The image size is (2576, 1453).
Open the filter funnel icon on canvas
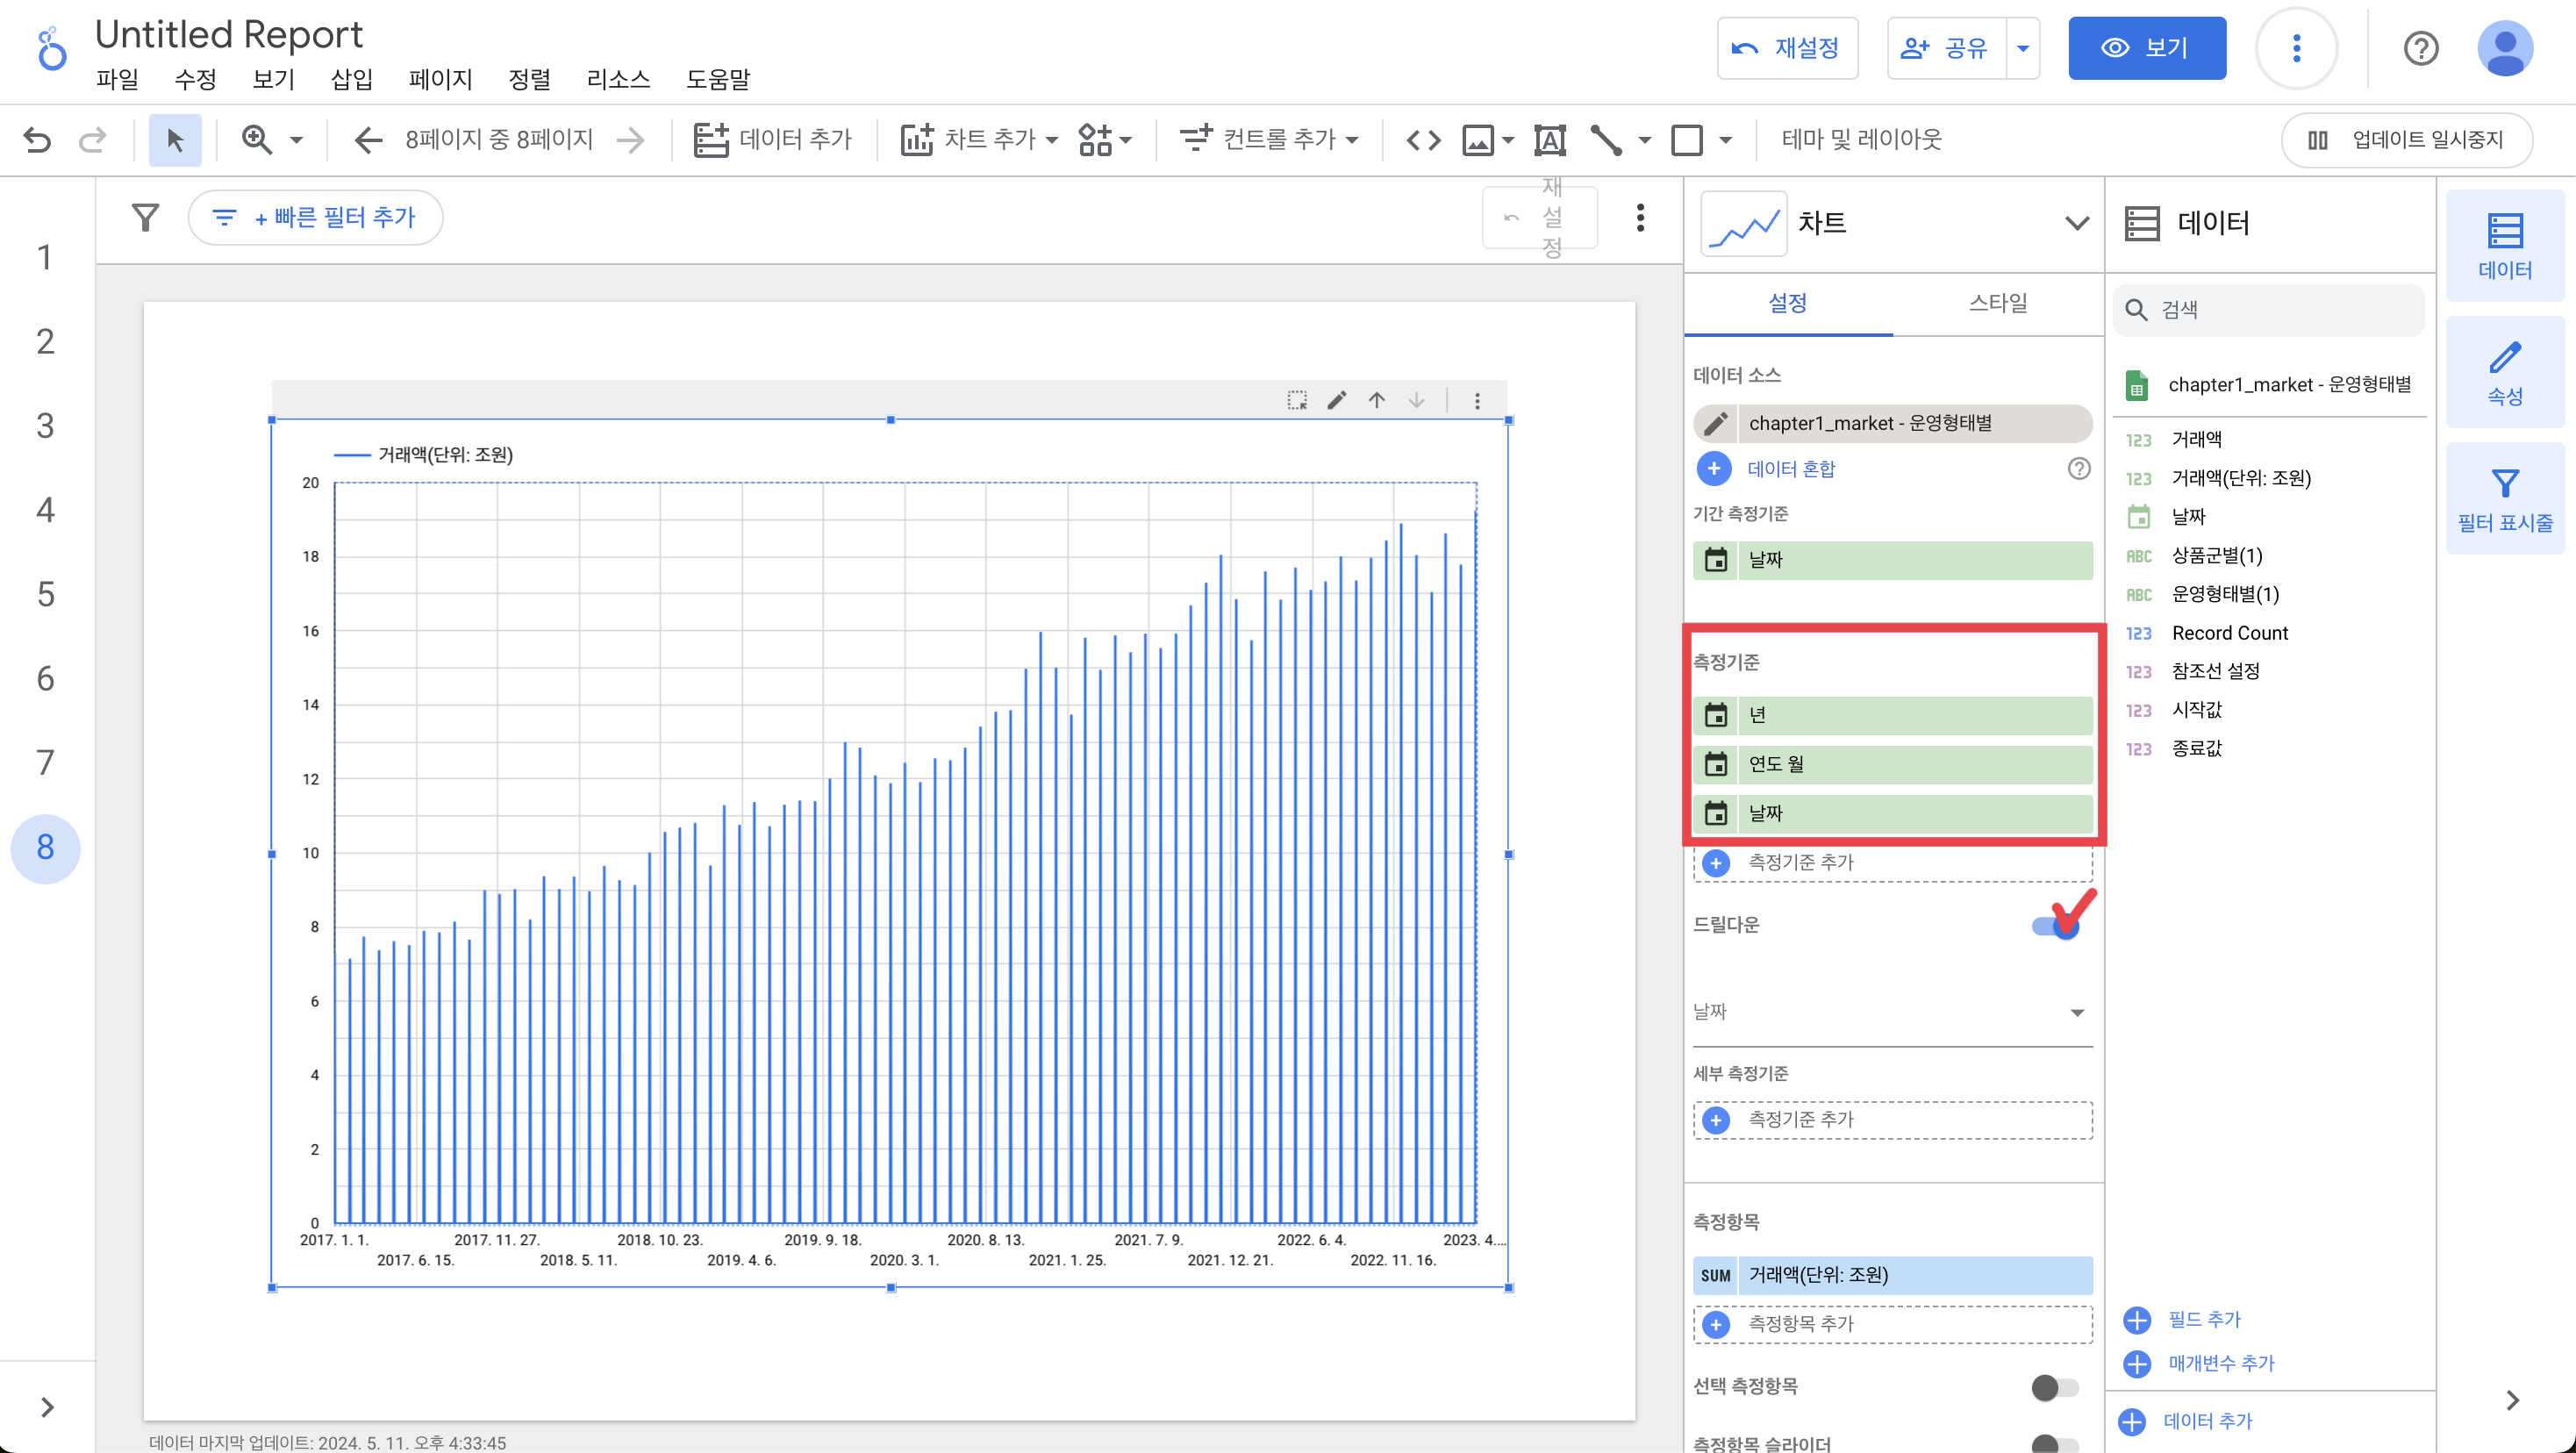pos(146,217)
